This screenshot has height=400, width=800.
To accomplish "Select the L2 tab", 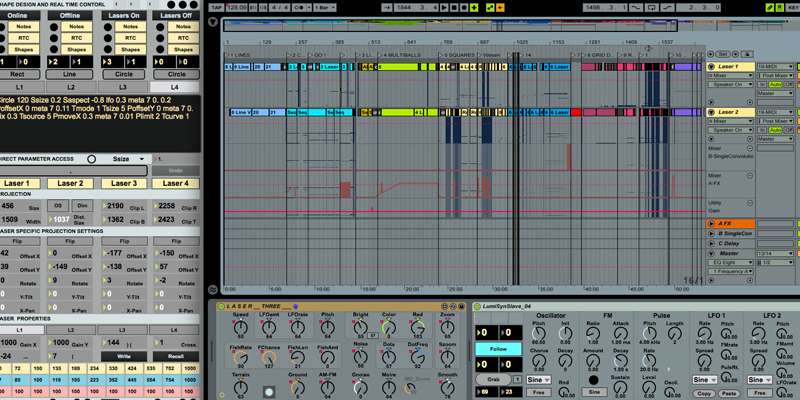I will [73, 88].
